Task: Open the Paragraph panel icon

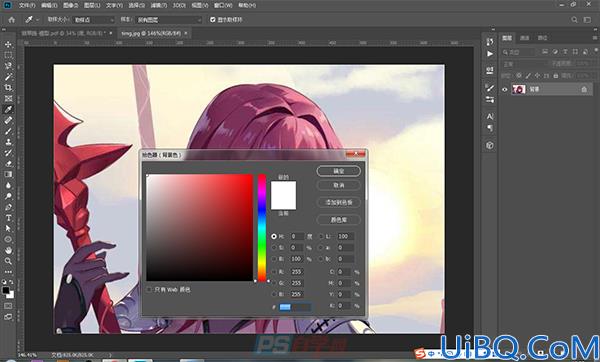Action: coord(490,128)
